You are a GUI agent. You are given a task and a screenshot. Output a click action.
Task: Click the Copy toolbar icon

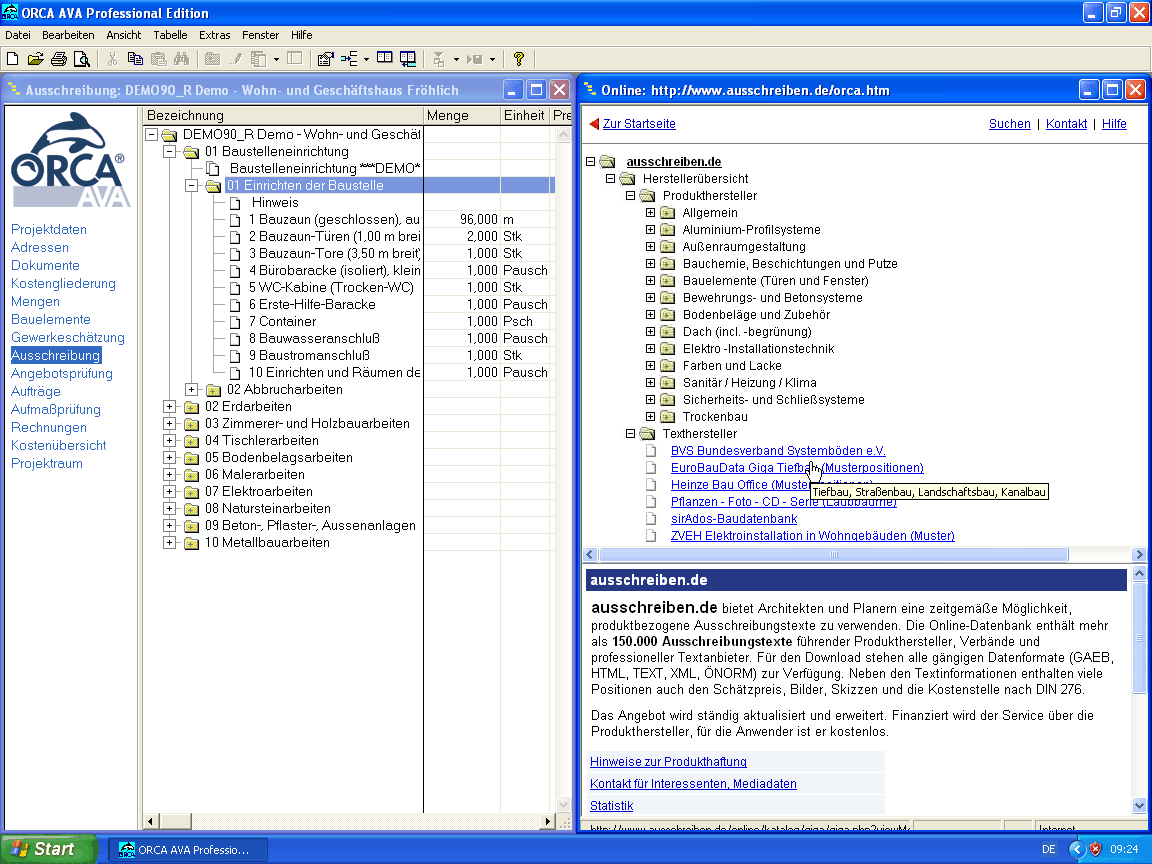[135, 59]
